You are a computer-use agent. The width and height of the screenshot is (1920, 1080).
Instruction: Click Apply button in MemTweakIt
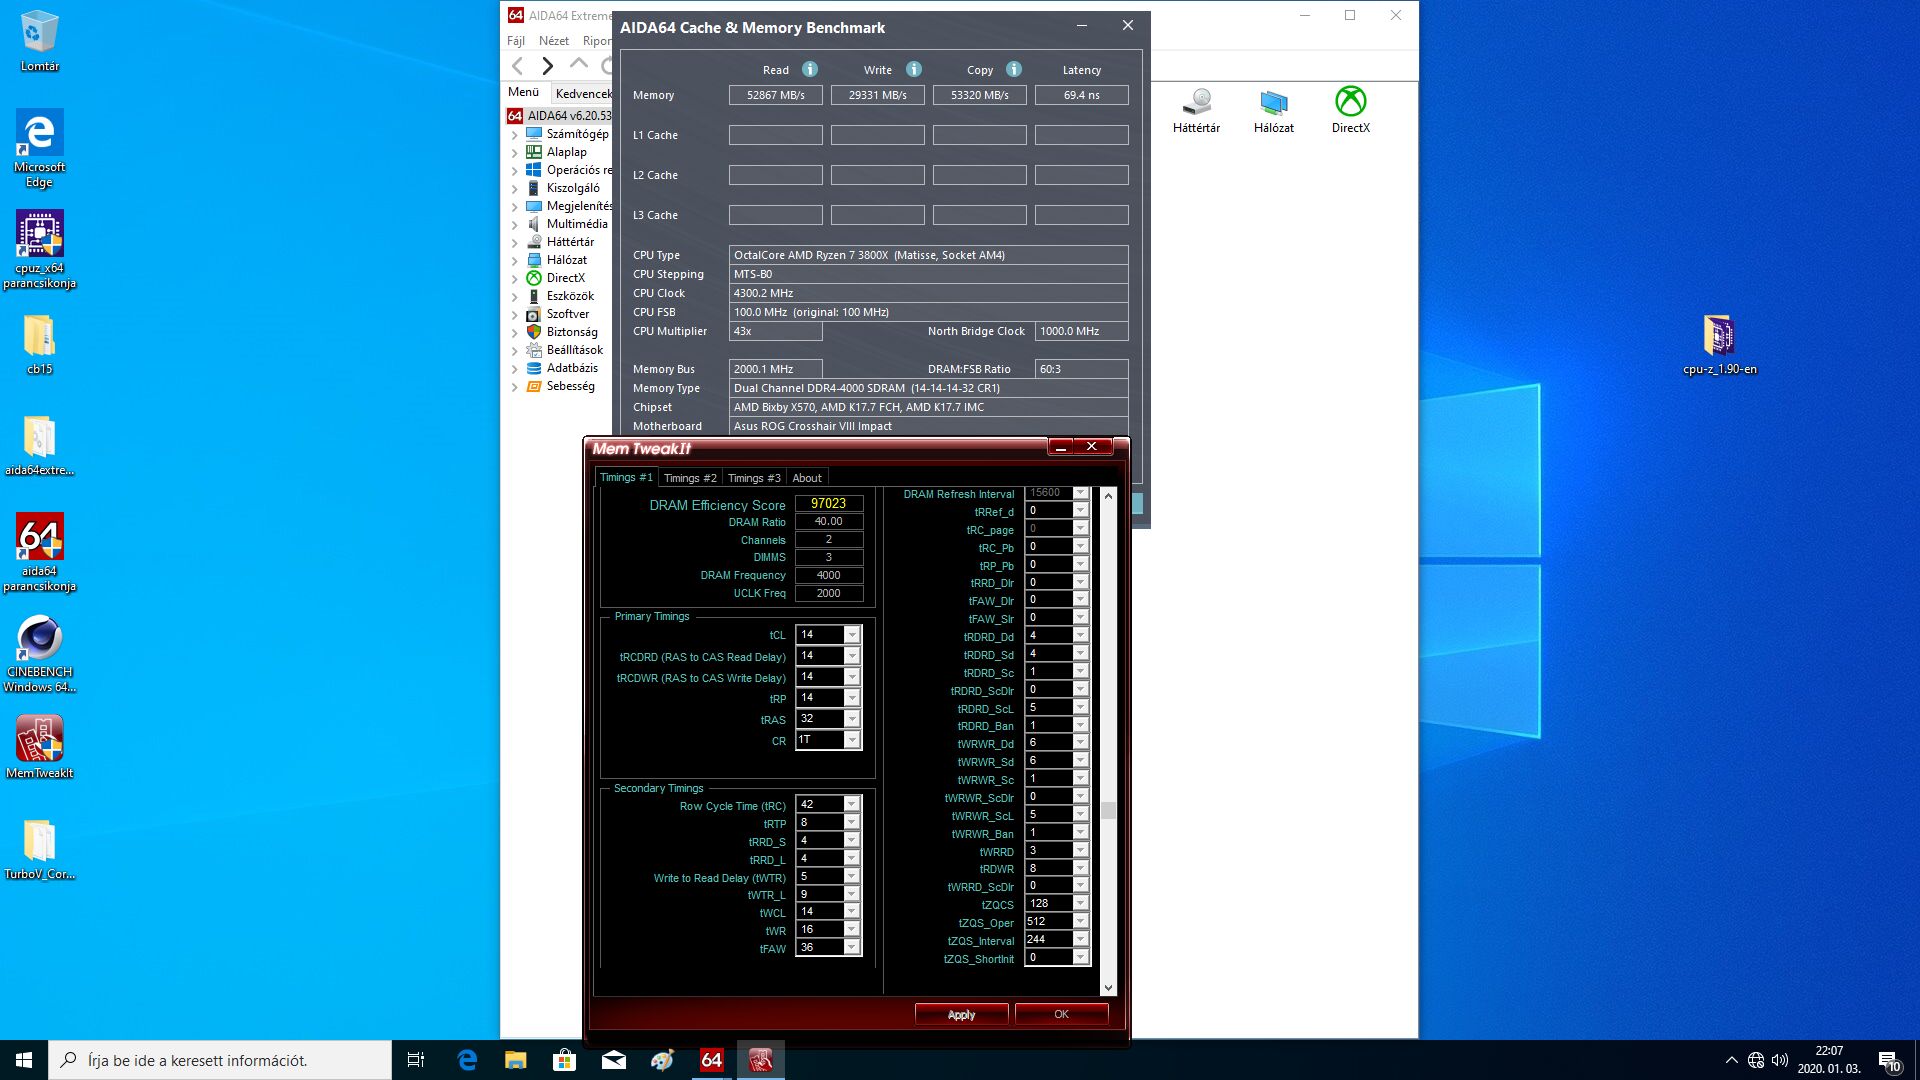click(x=961, y=1014)
